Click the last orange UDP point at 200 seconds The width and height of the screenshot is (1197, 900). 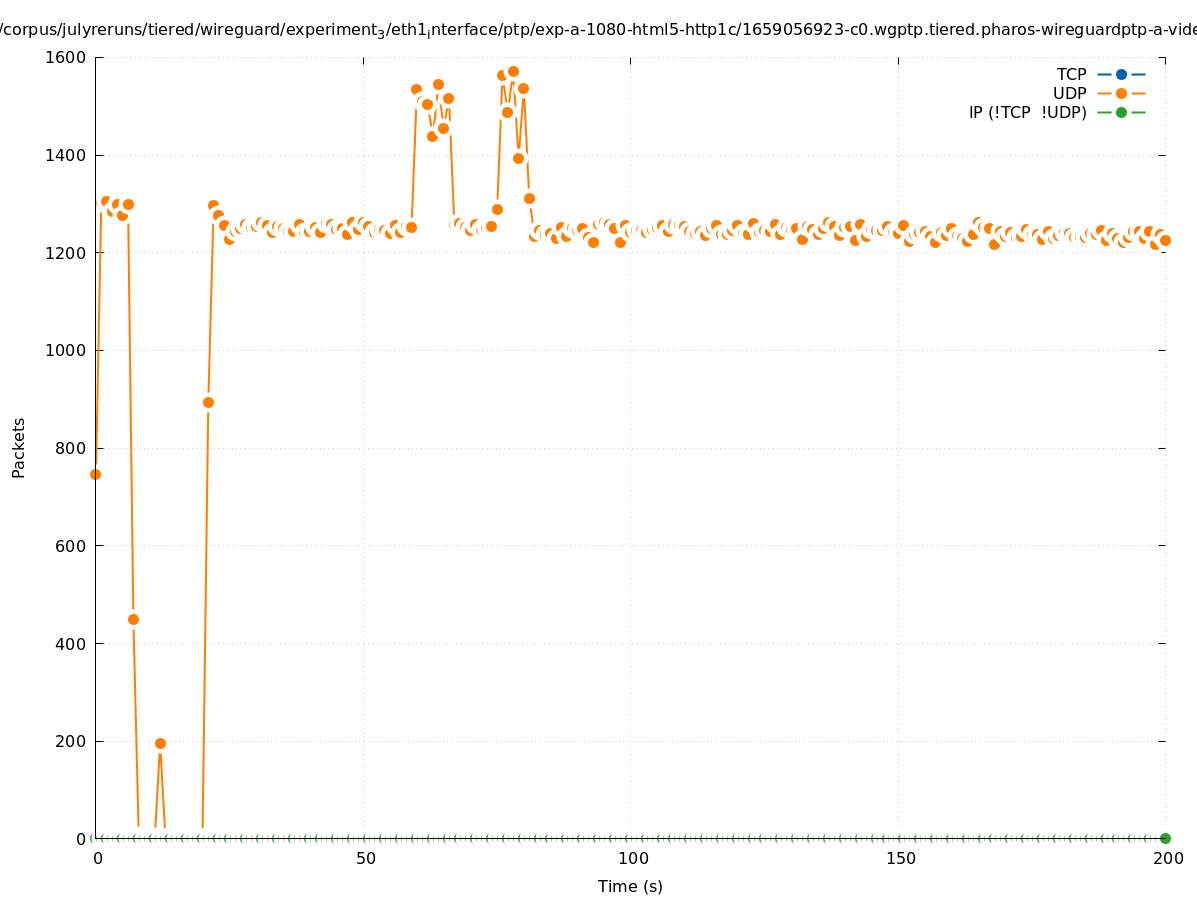coord(1165,240)
